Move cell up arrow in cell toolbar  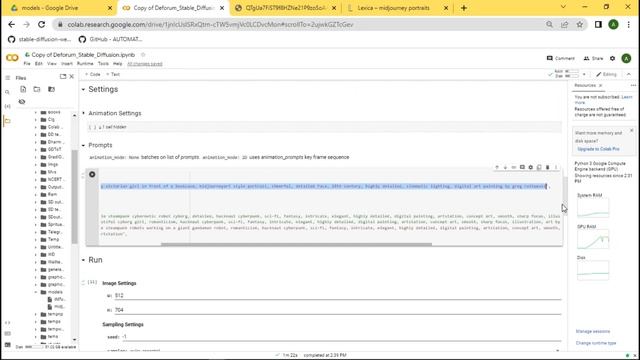tap(497, 167)
